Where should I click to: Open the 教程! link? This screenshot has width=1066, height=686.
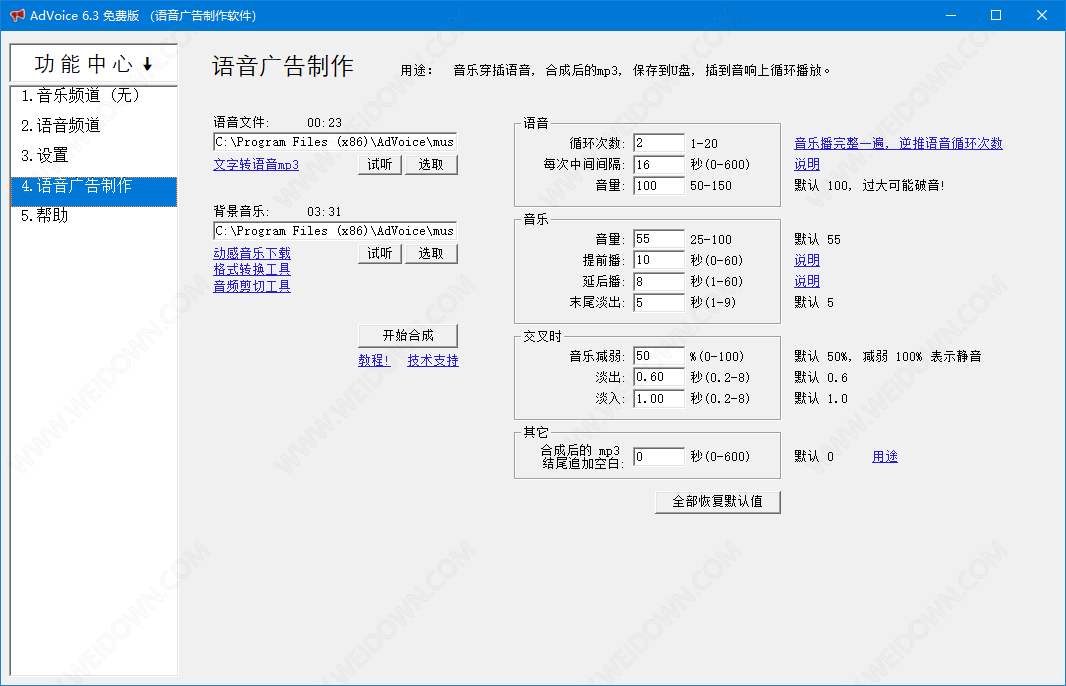[374, 360]
